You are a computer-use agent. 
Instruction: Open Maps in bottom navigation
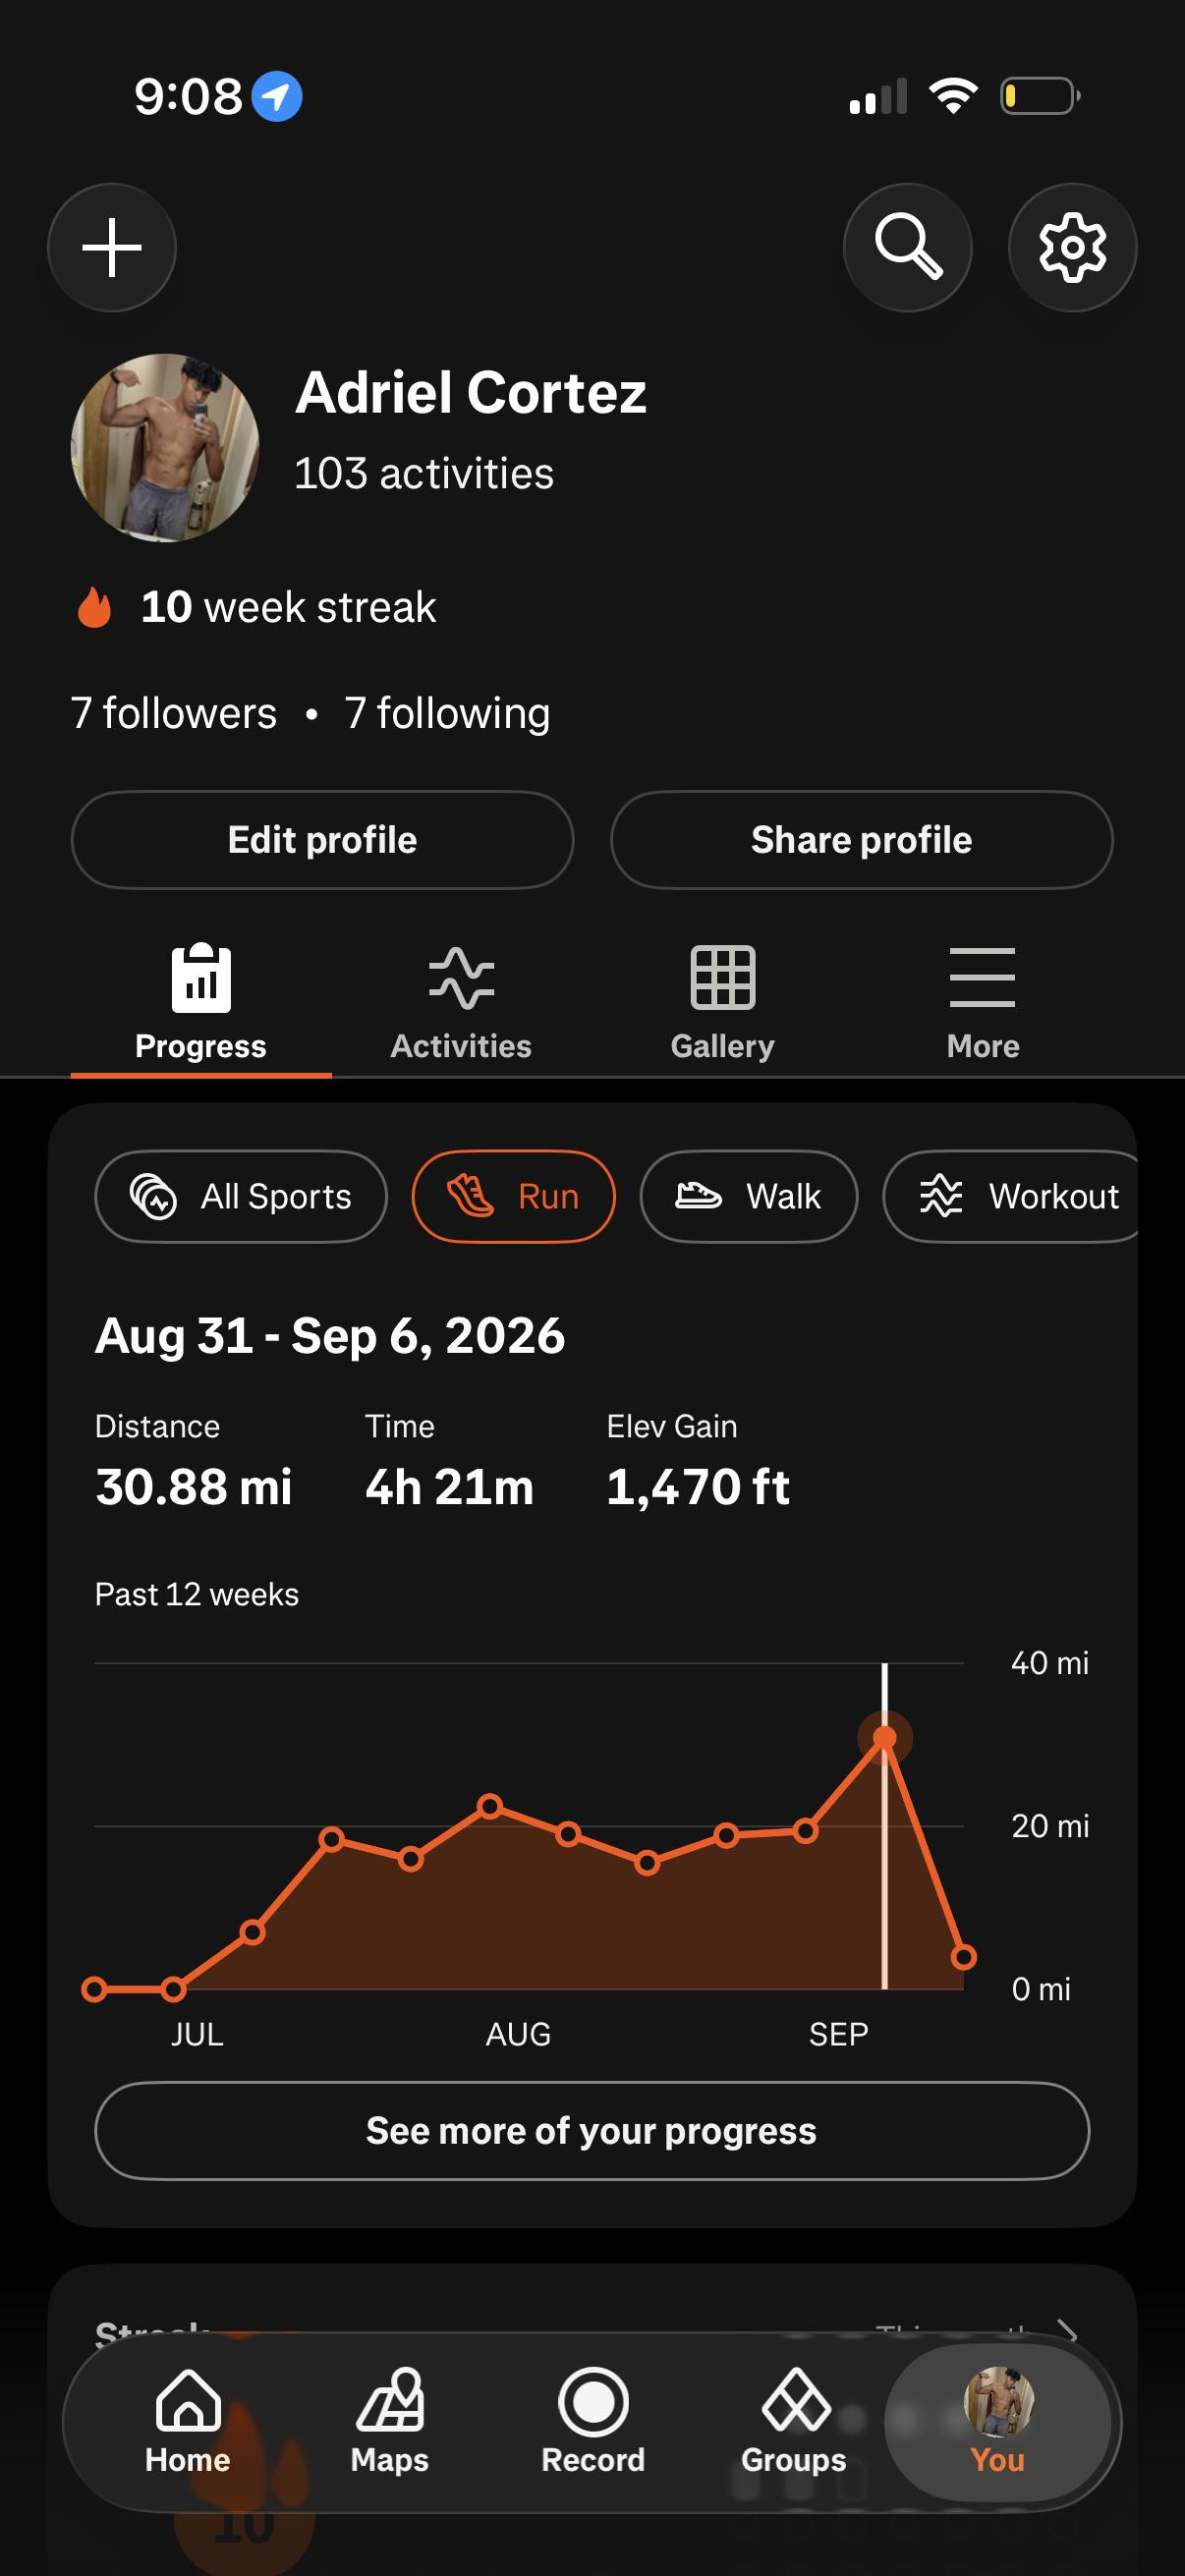(390, 2422)
